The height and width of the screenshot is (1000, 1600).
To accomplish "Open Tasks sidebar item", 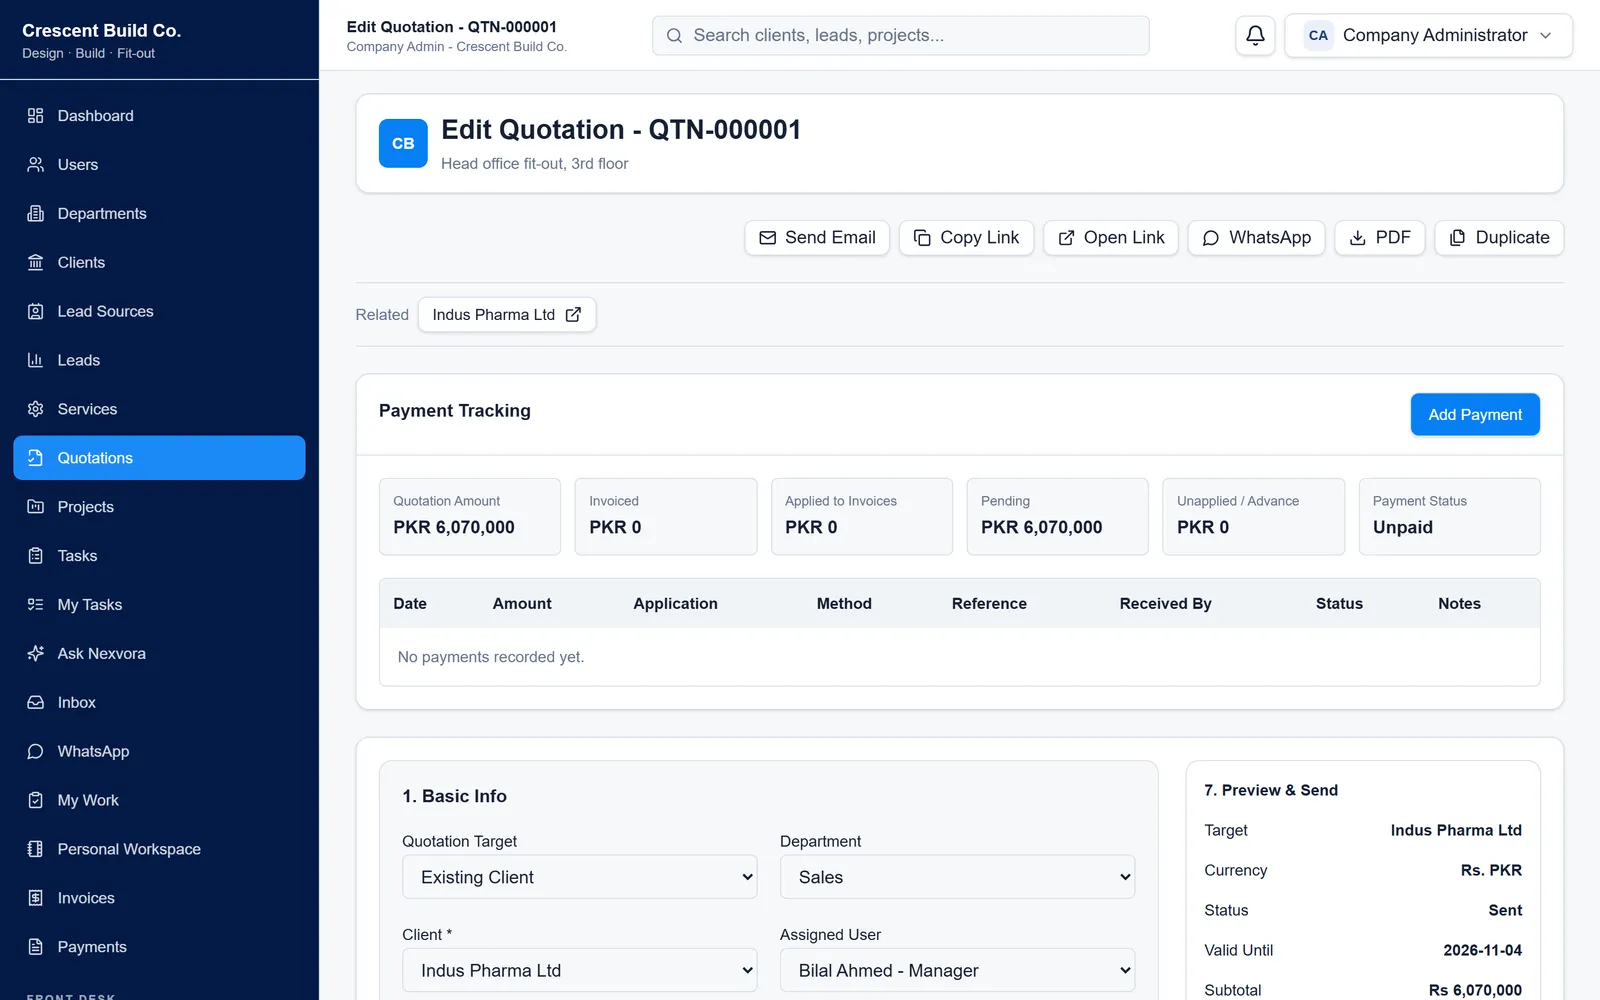I will [159, 556].
